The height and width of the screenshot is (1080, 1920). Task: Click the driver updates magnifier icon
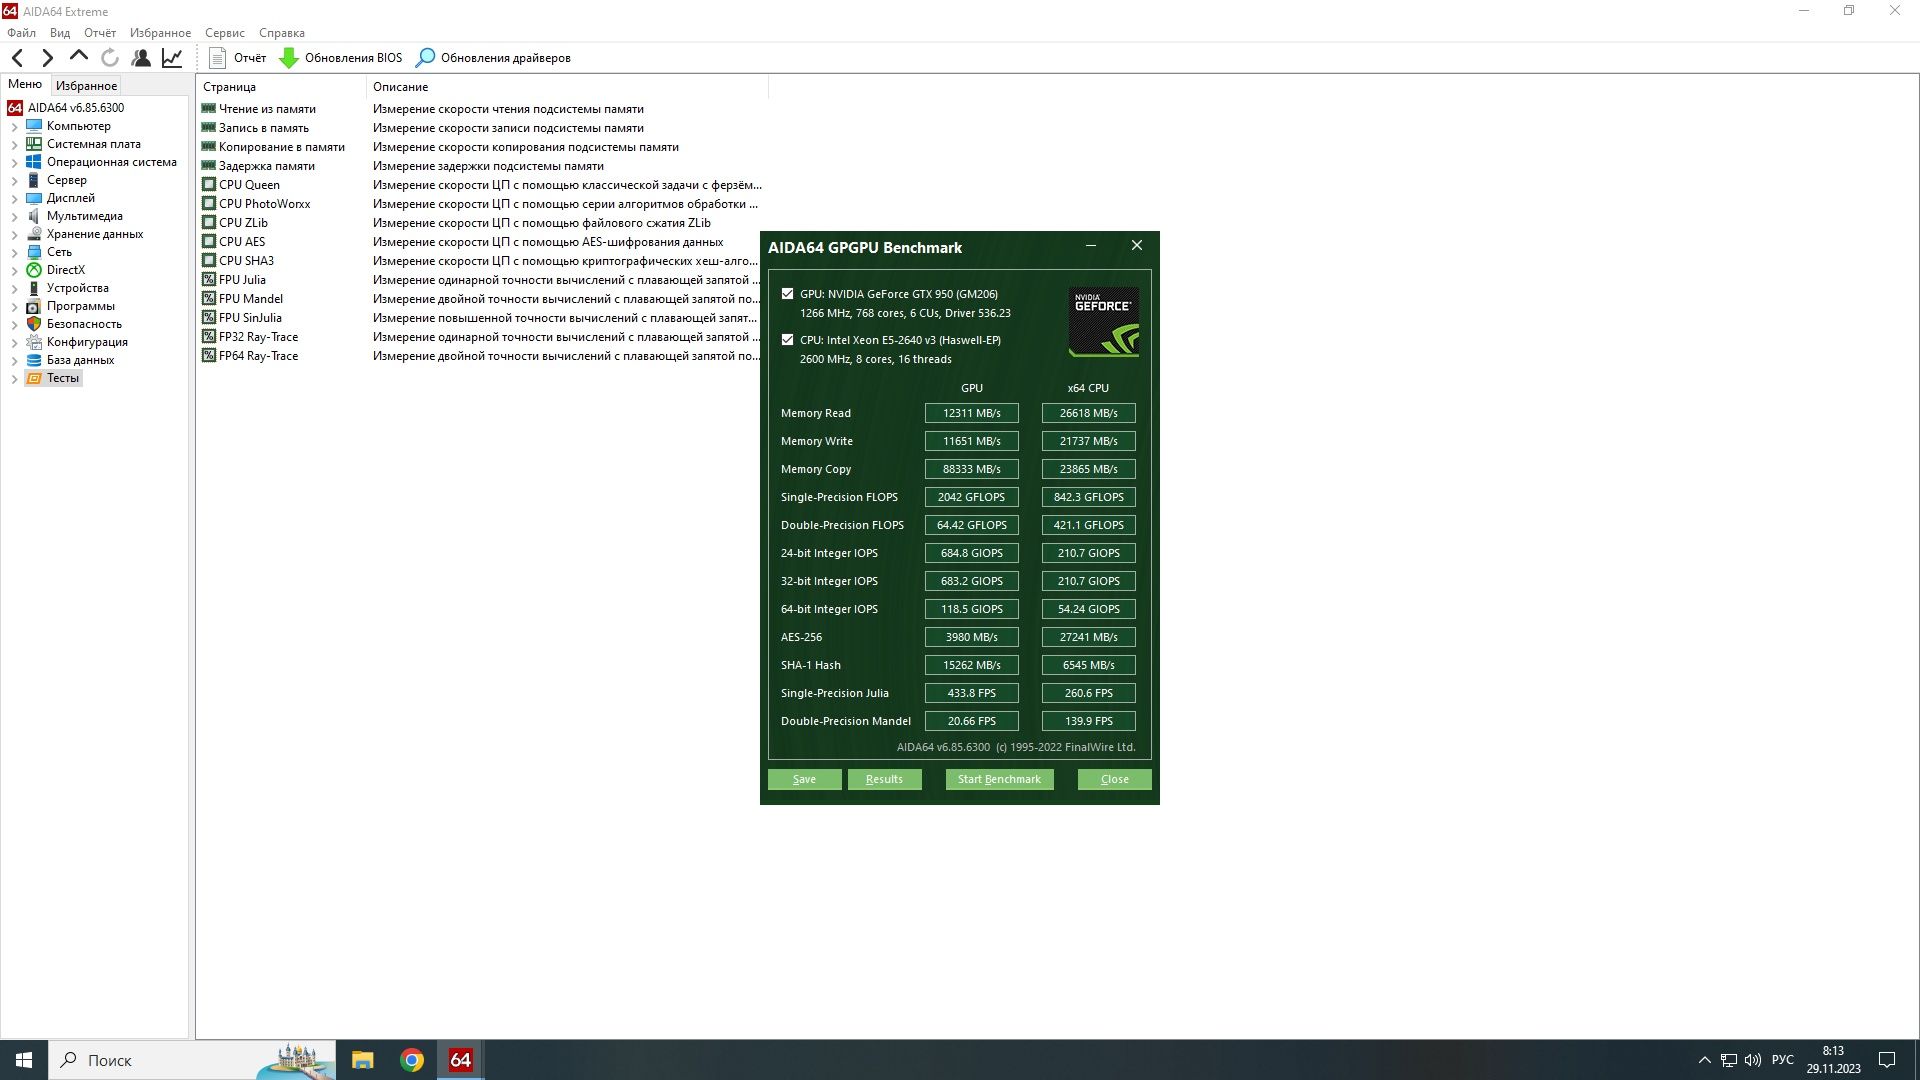pyautogui.click(x=425, y=58)
